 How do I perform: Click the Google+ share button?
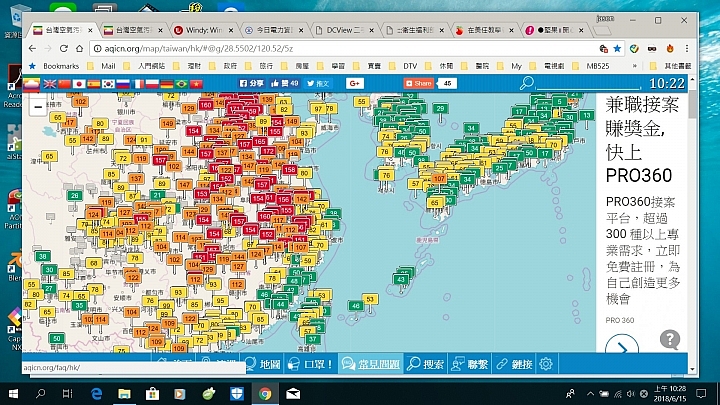(354, 83)
